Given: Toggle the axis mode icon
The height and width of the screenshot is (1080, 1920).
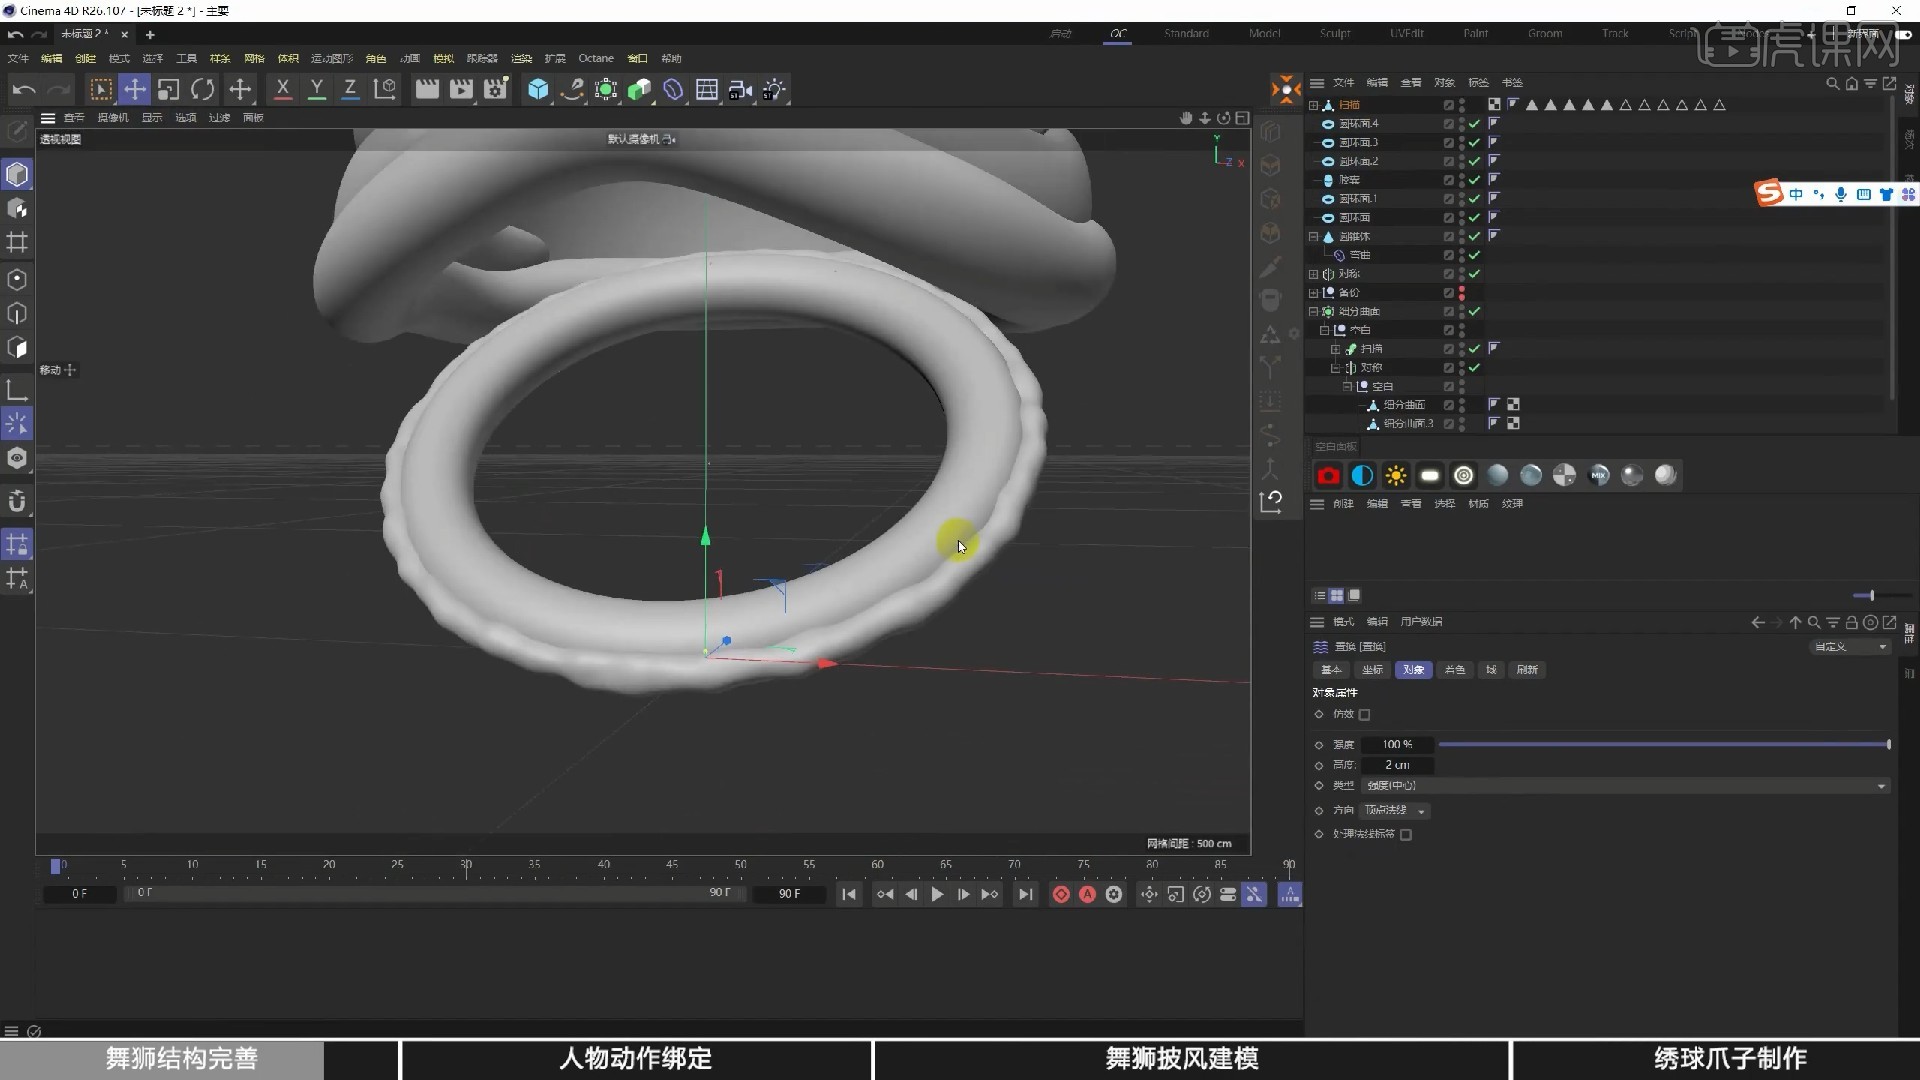Looking at the screenshot, I should [x=17, y=390].
